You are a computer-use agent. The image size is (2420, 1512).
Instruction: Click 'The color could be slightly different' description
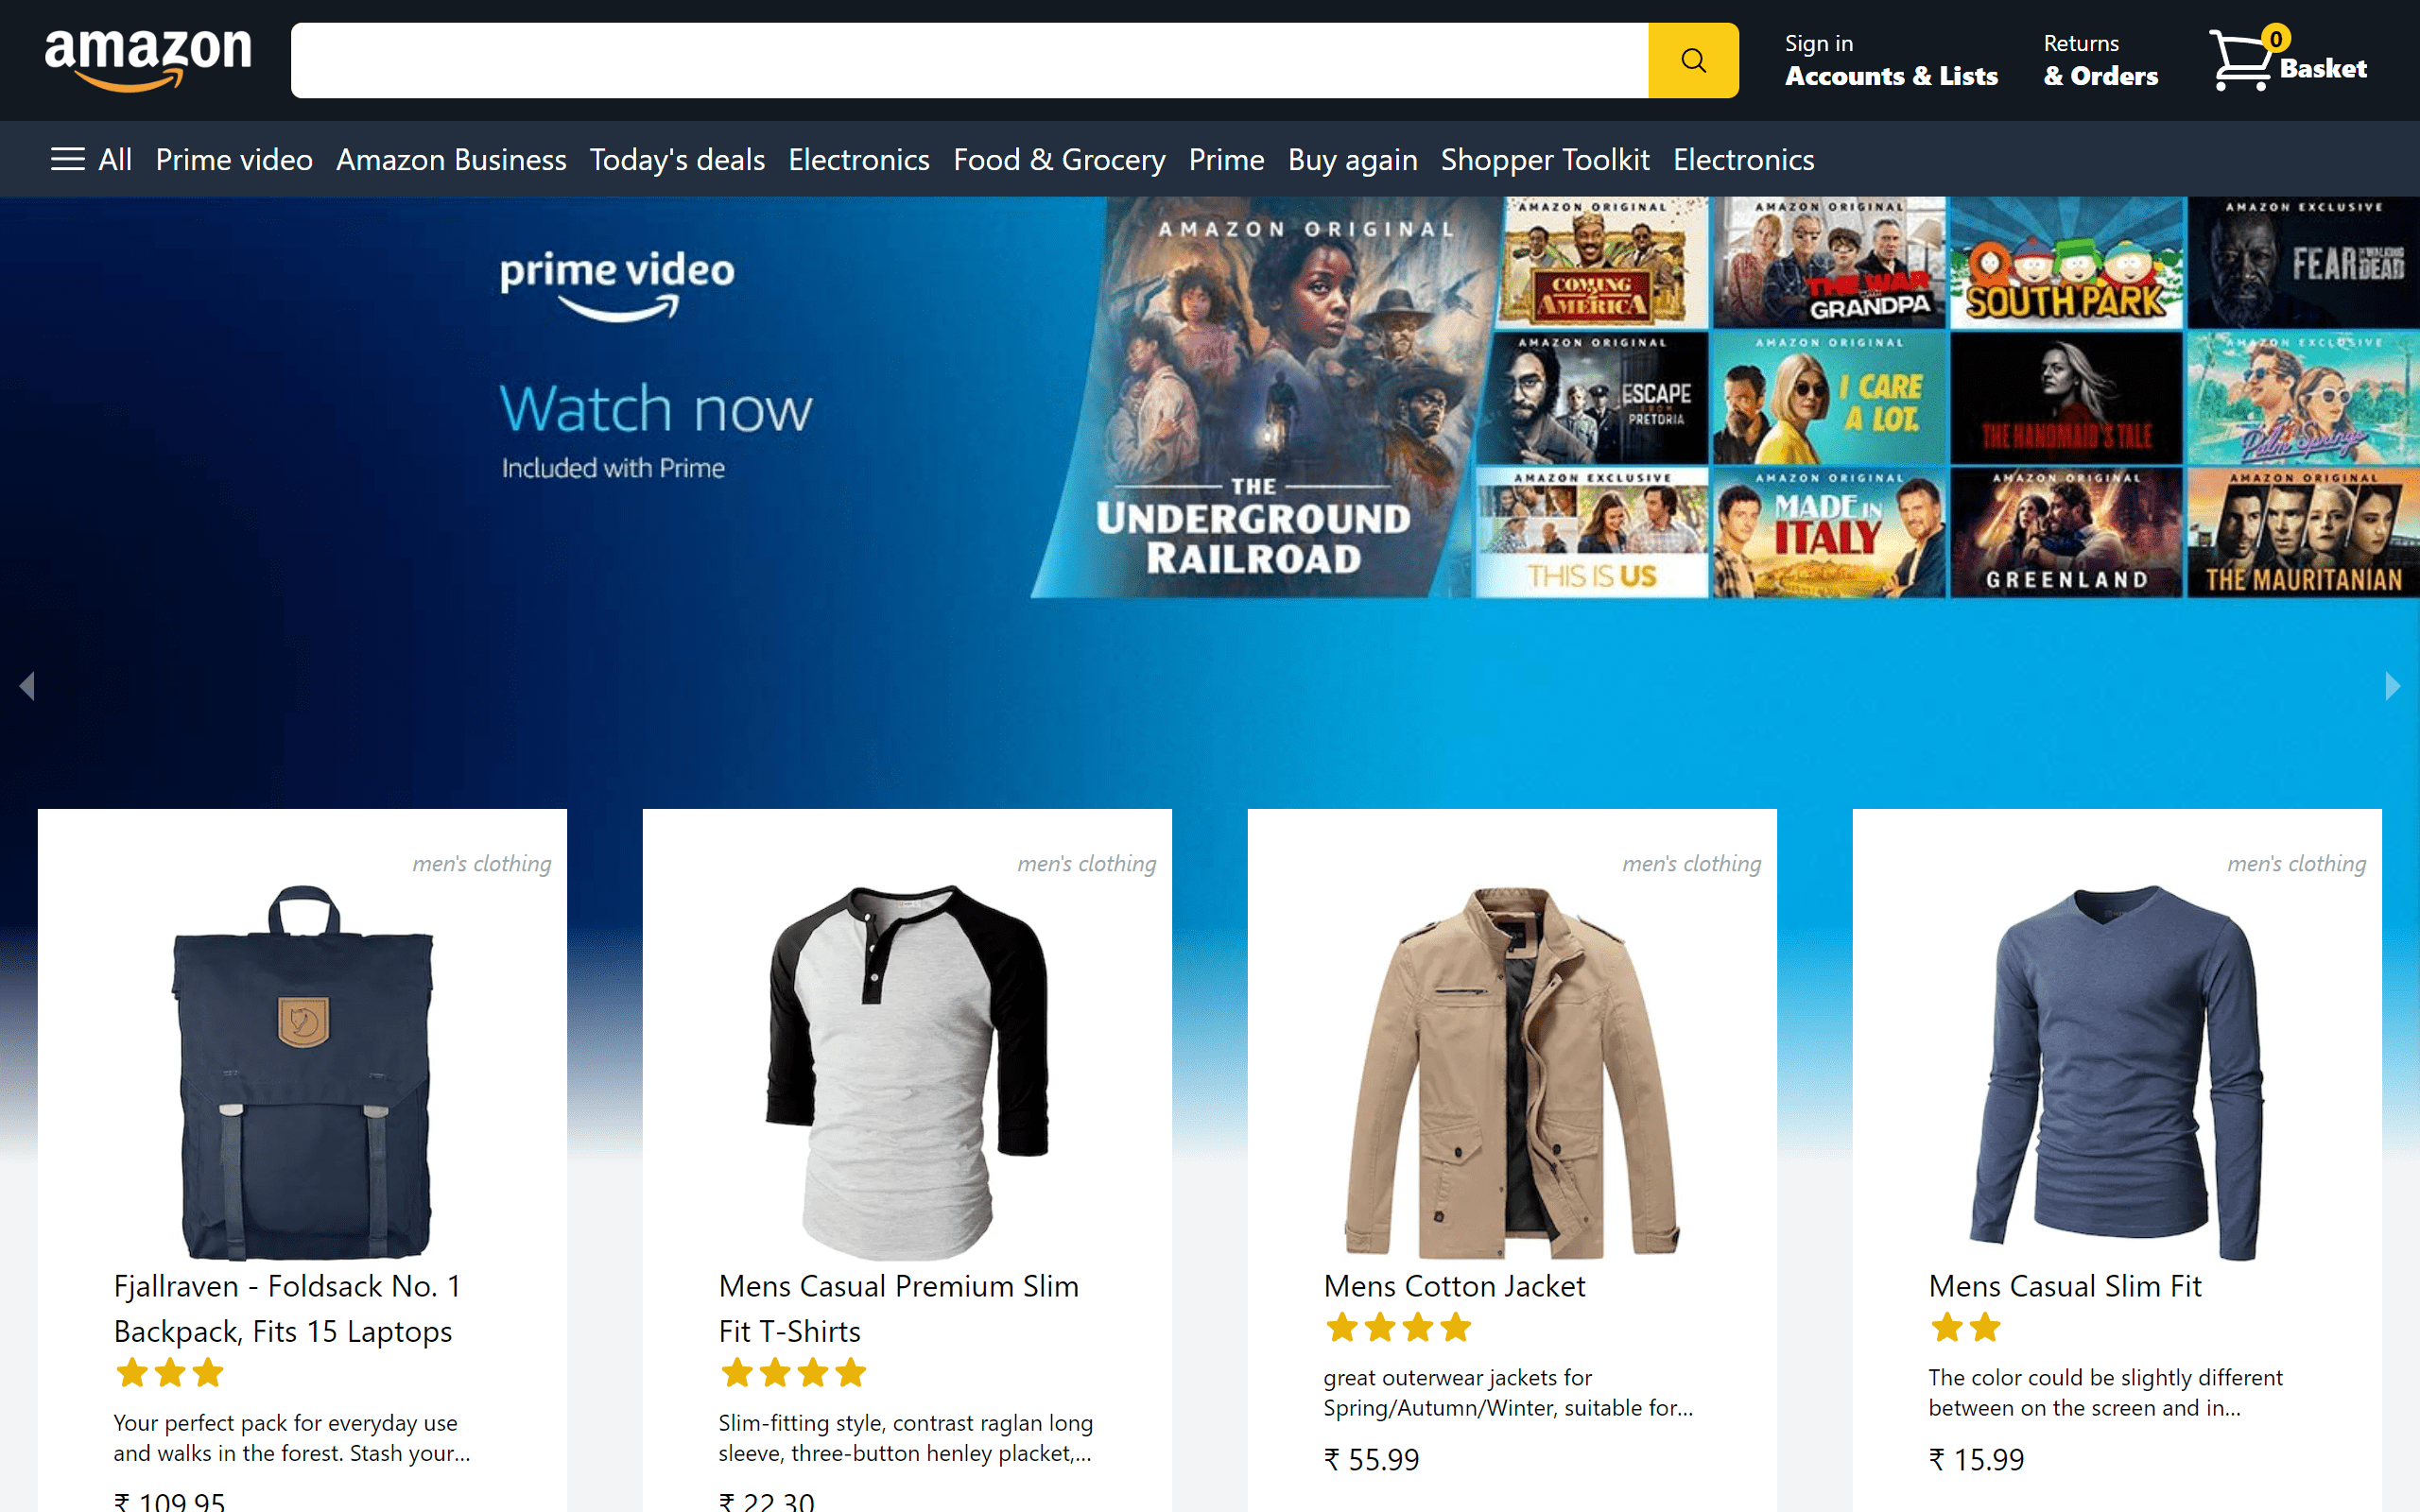point(2105,1393)
